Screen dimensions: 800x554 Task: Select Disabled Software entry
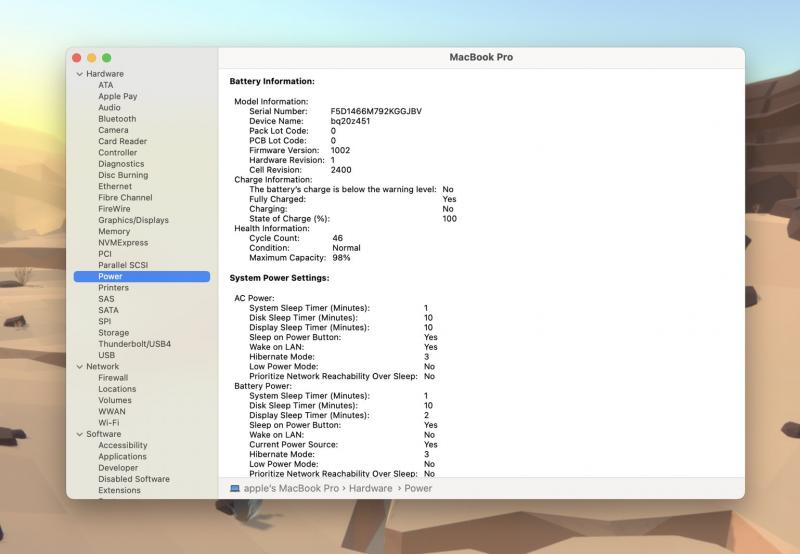coord(134,479)
